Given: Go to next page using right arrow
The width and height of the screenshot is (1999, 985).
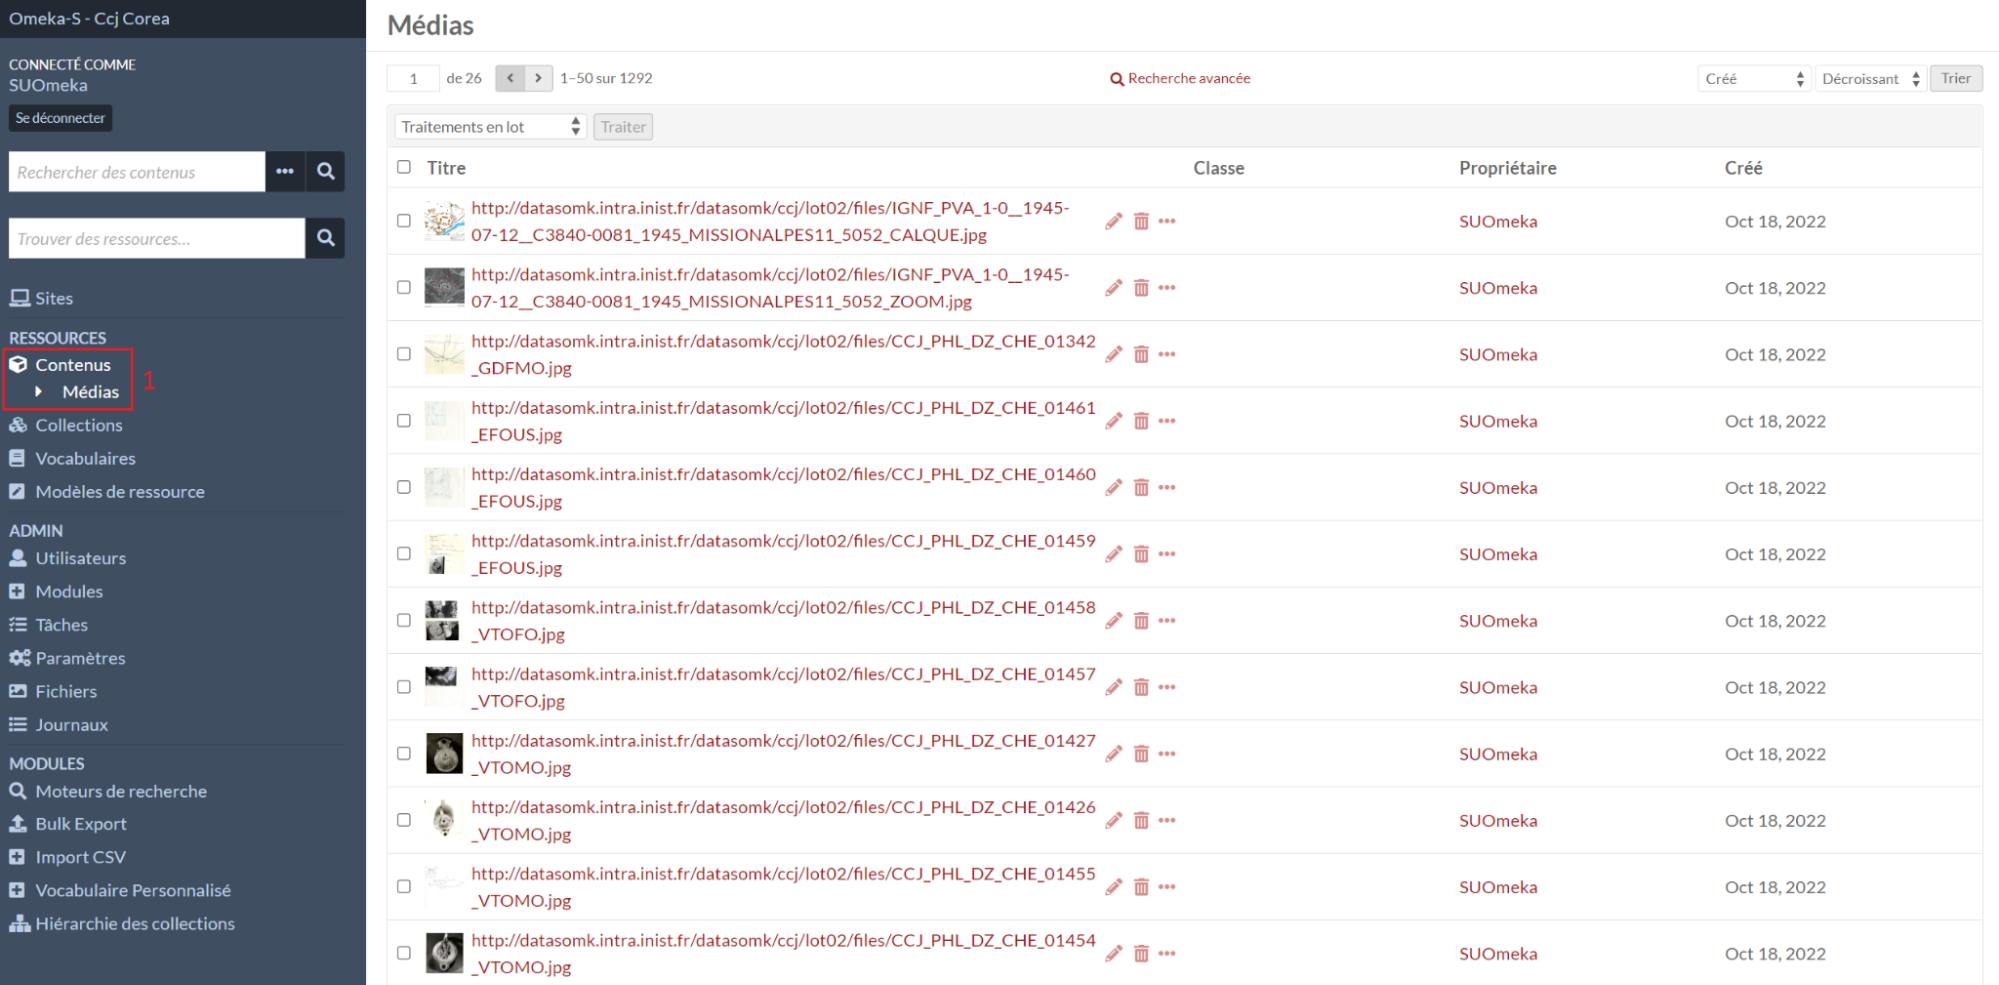Looking at the screenshot, I should pyautogui.click(x=538, y=78).
